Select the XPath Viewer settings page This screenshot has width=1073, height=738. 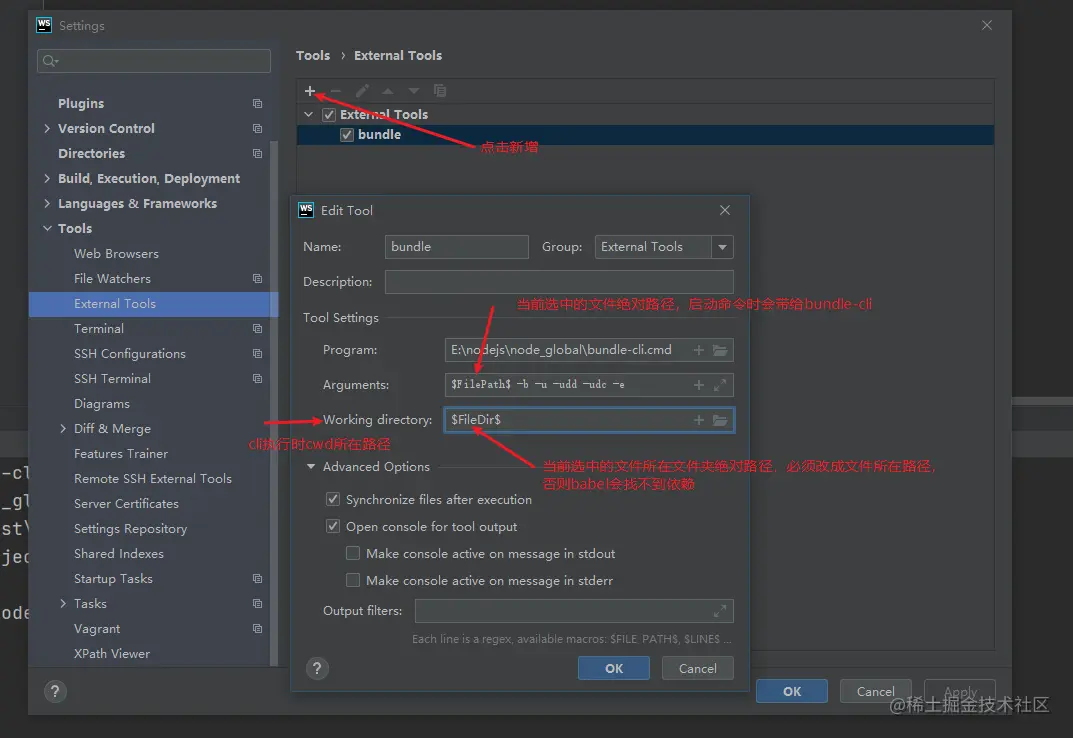pos(112,654)
